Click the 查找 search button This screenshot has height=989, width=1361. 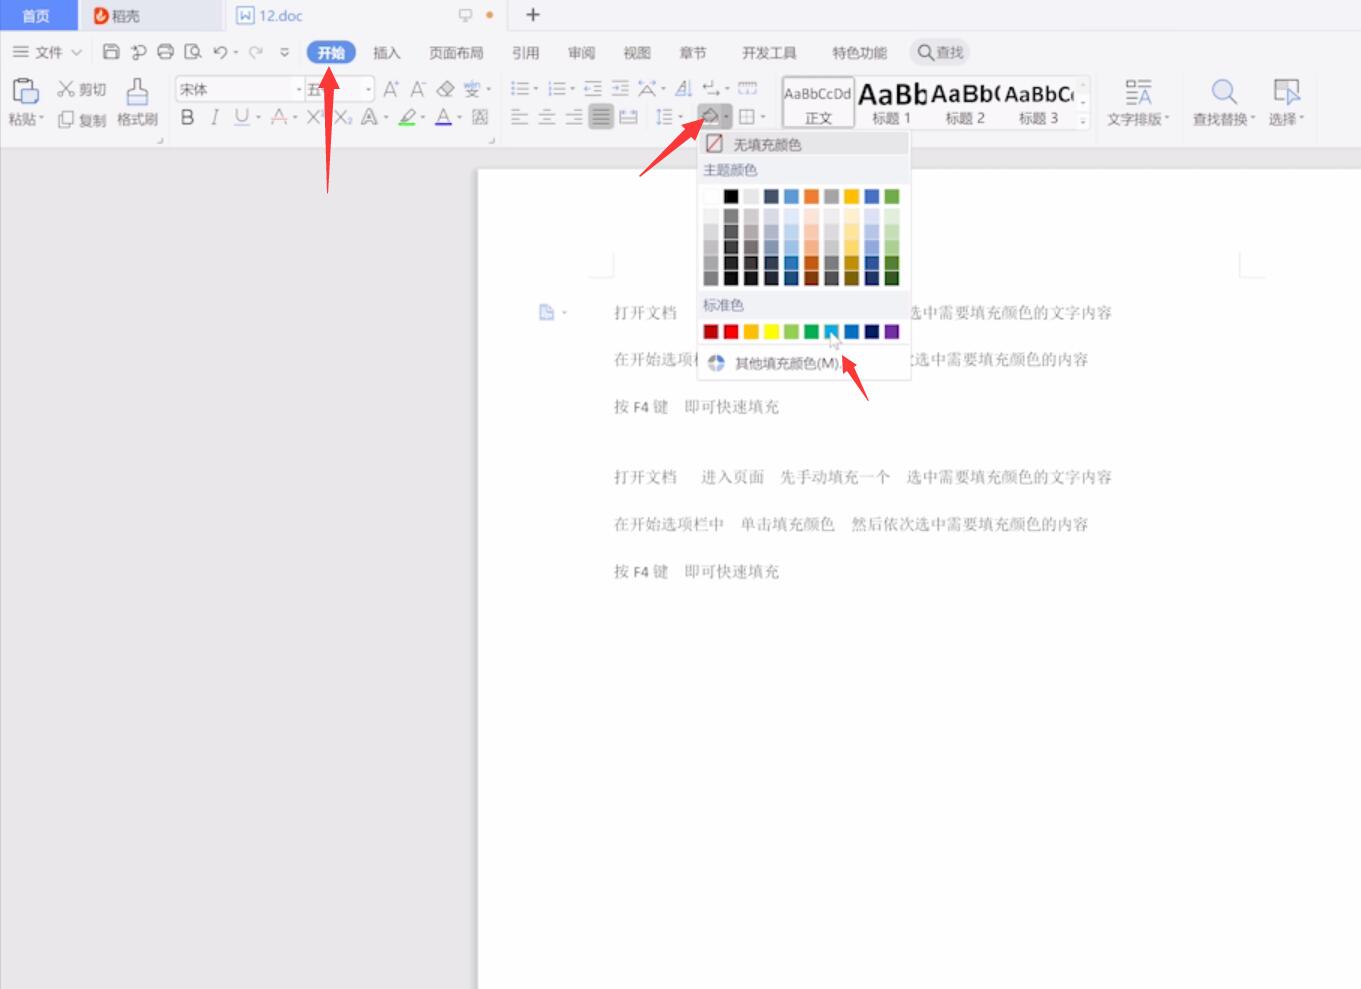[x=940, y=52]
